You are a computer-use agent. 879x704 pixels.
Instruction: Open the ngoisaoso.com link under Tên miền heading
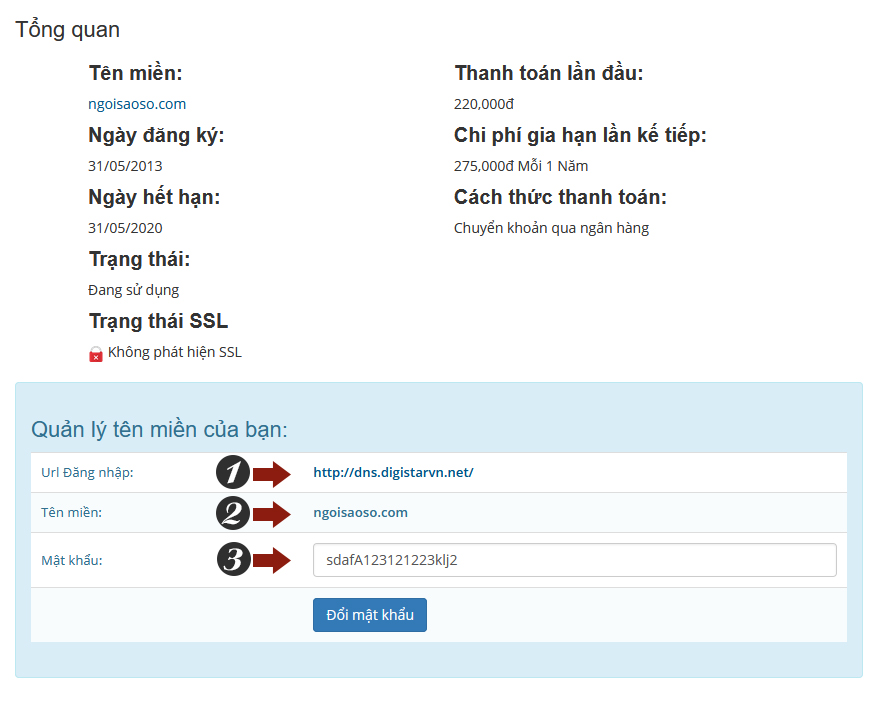137,104
